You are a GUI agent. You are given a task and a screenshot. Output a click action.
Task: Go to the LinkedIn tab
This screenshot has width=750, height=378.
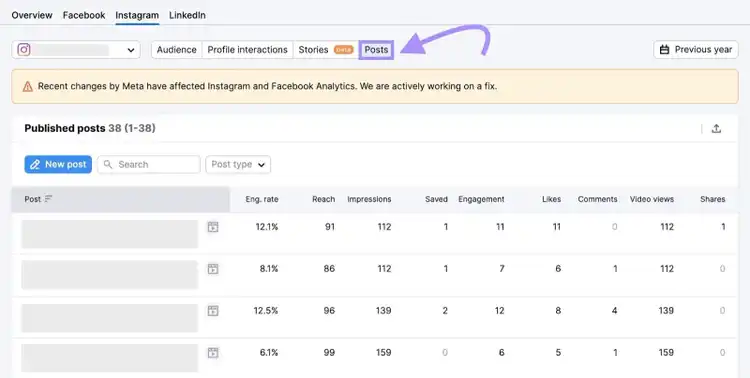point(187,15)
